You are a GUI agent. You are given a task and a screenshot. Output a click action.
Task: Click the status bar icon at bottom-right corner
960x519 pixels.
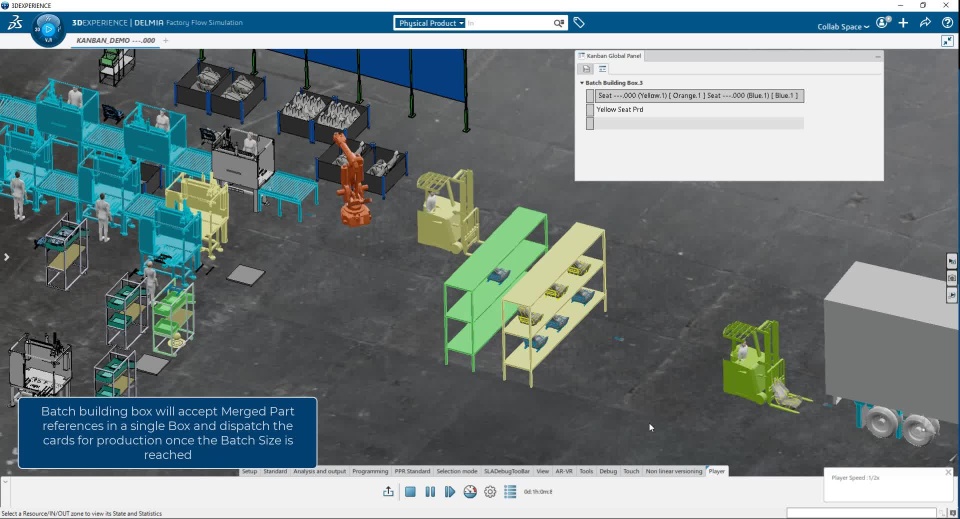[x=953, y=513]
